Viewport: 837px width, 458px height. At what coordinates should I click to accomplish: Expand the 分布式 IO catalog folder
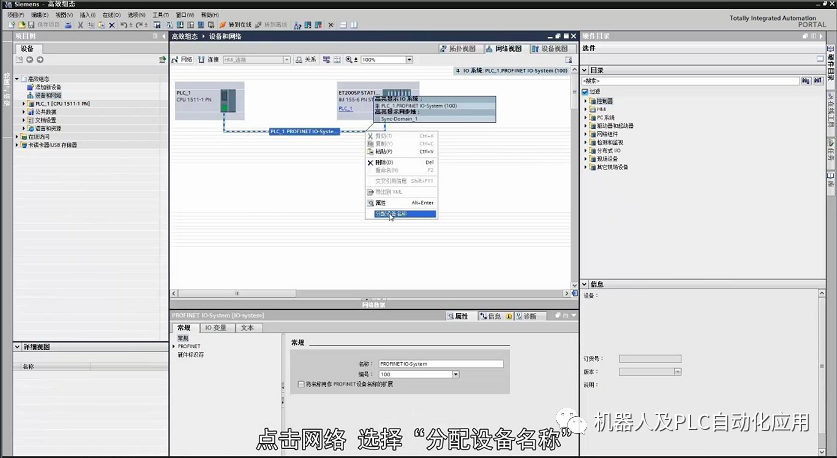click(x=586, y=151)
